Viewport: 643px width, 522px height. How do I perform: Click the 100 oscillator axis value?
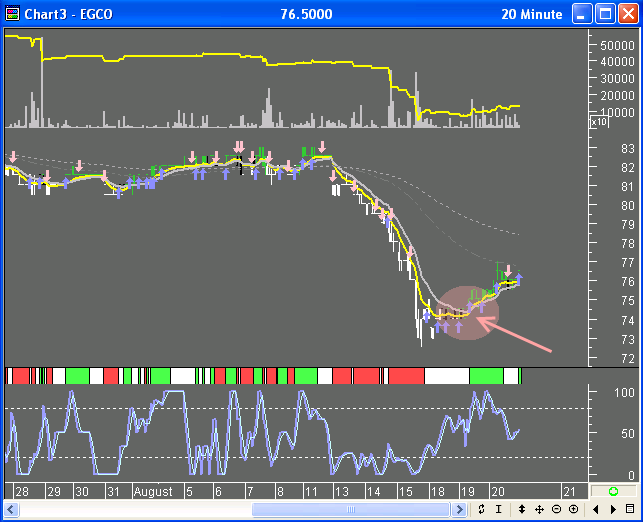coord(624,393)
